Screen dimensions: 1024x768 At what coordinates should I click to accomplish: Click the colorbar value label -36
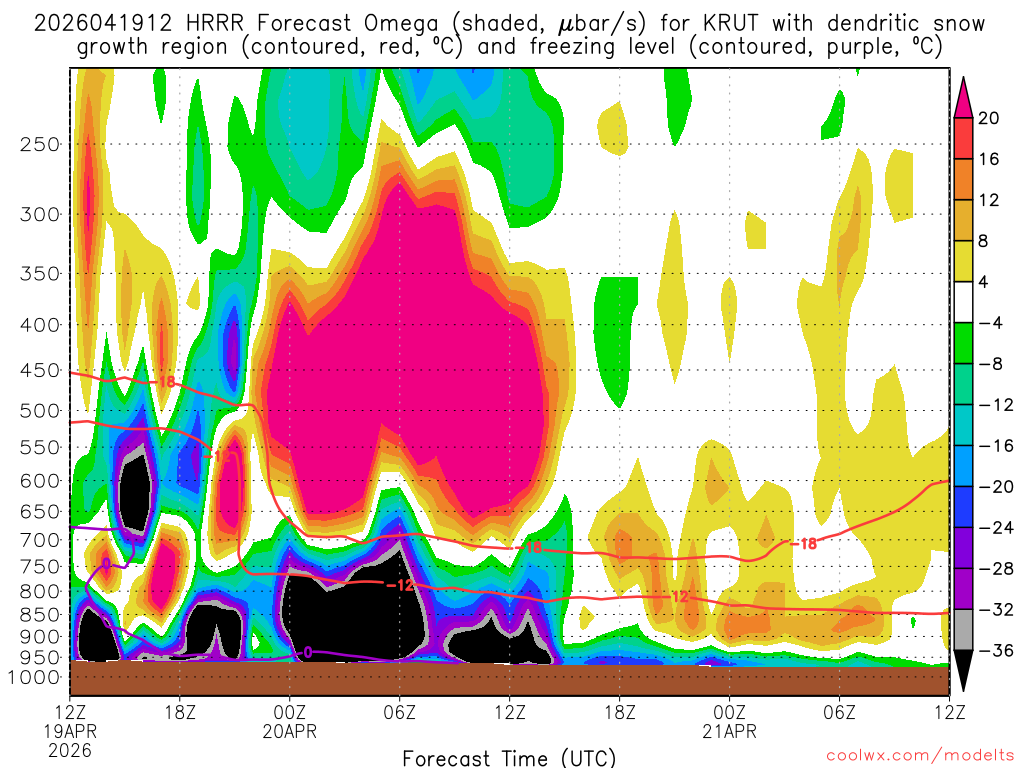pos(996,650)
